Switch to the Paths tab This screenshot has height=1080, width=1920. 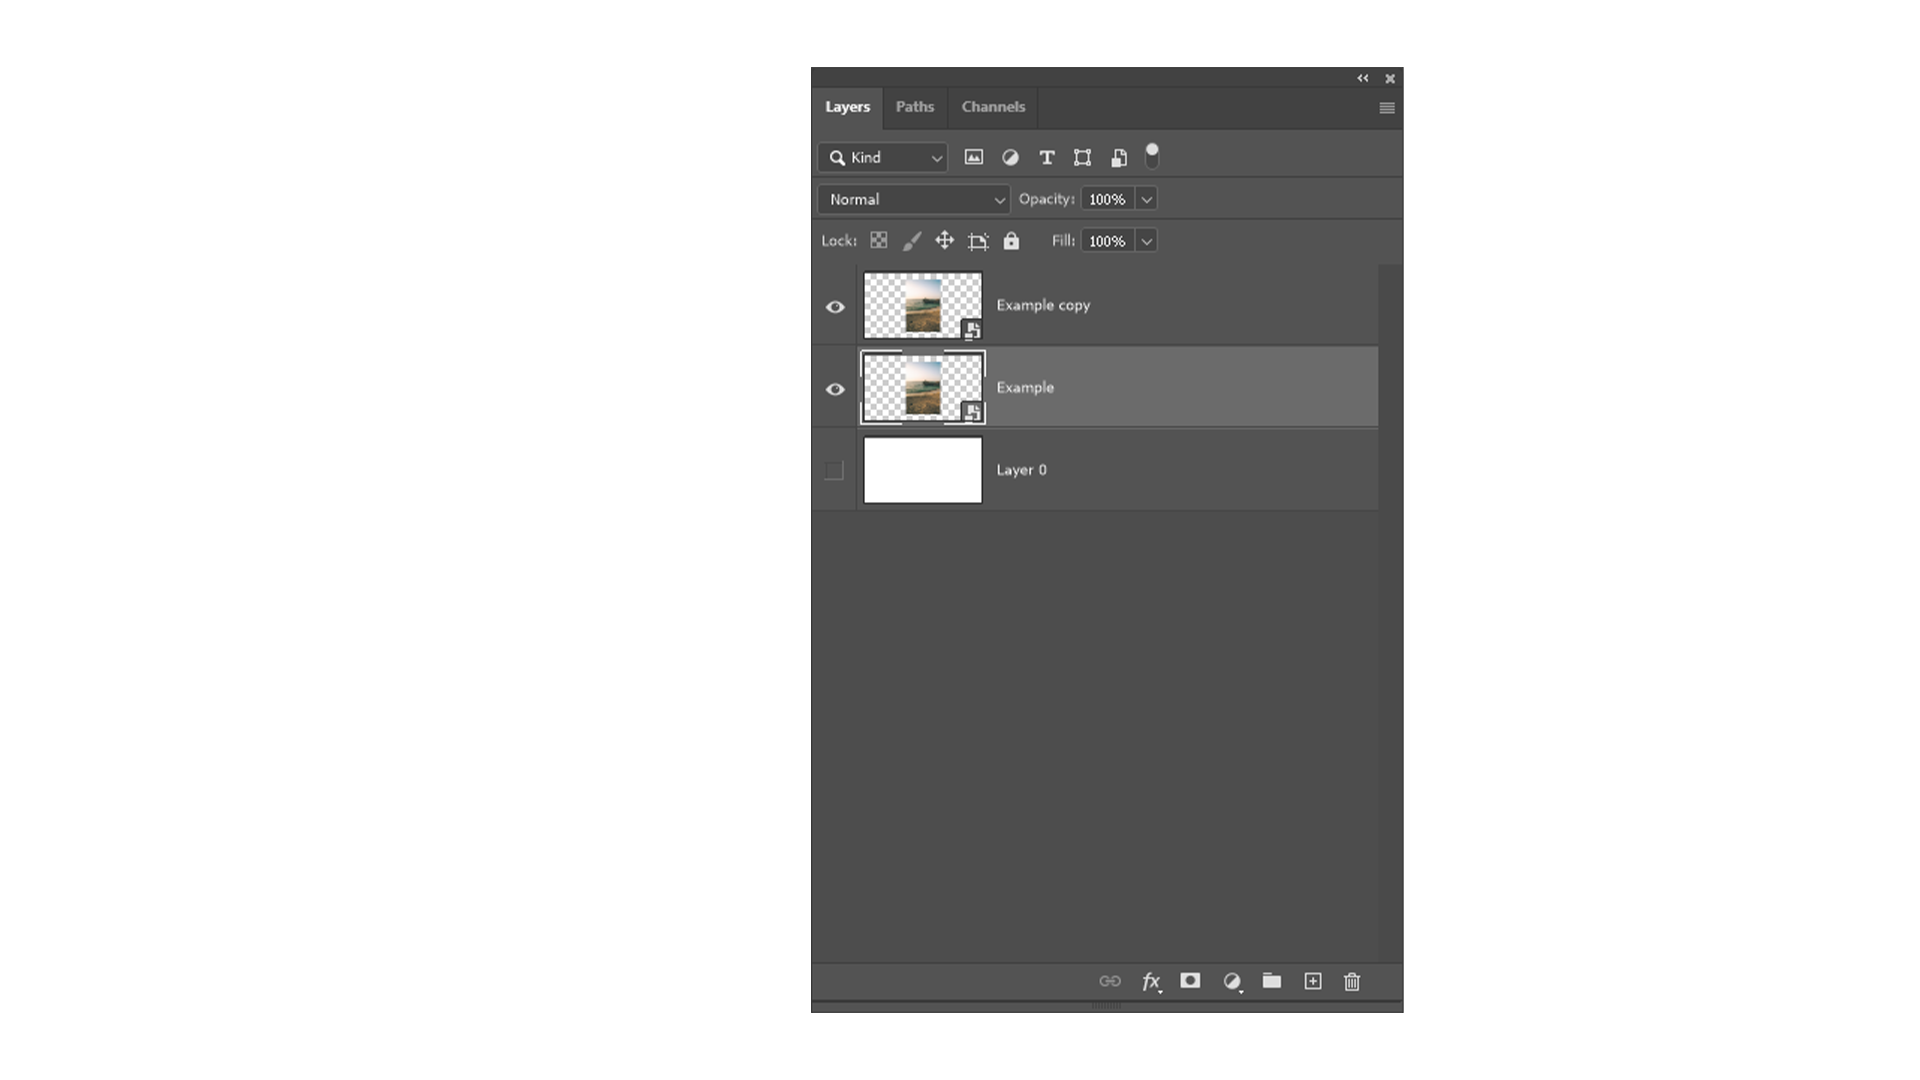[x=914, y=107]
